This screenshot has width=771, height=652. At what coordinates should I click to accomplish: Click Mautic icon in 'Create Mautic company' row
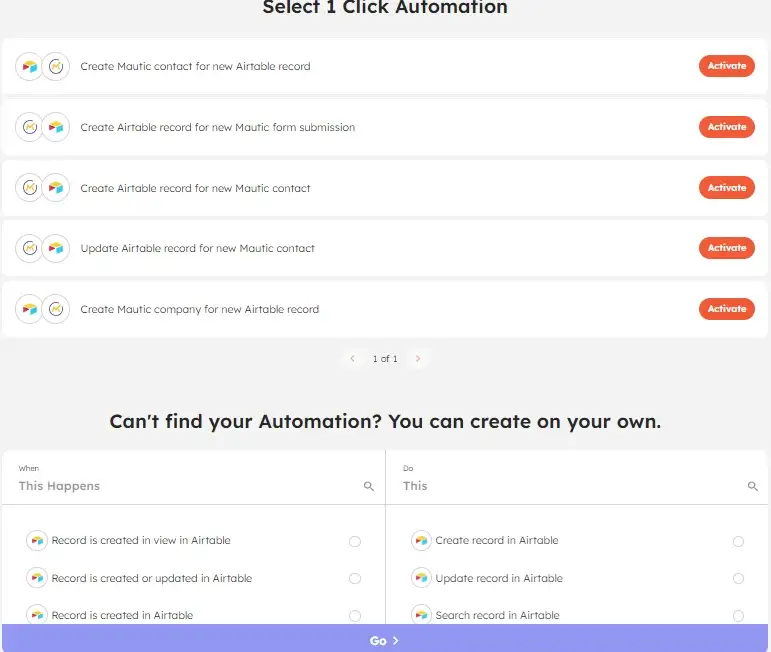tap(56, 309)
